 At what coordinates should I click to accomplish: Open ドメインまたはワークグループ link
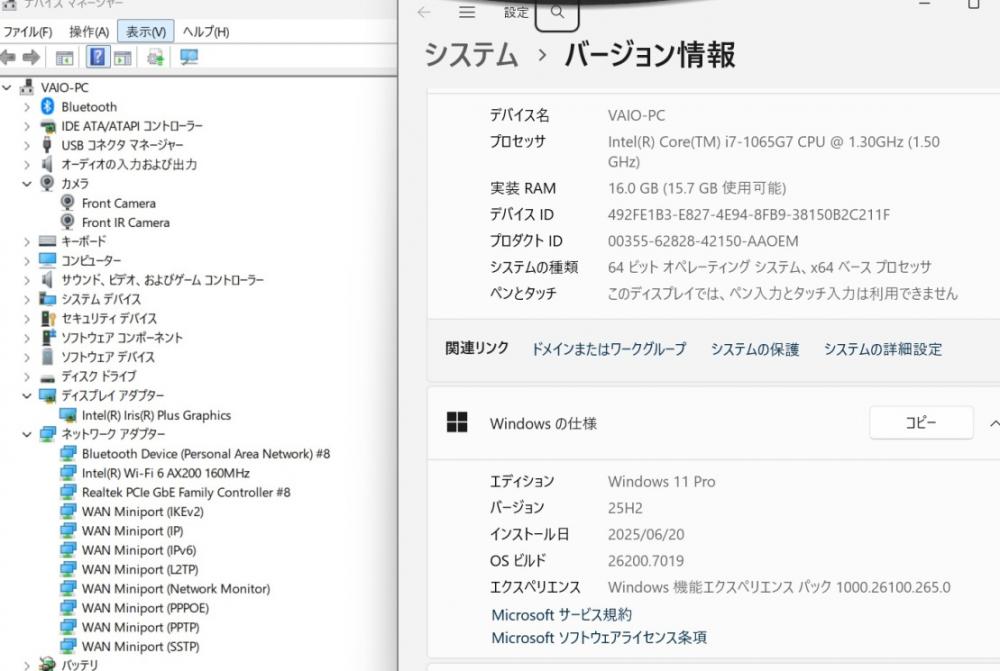point(609,349)
